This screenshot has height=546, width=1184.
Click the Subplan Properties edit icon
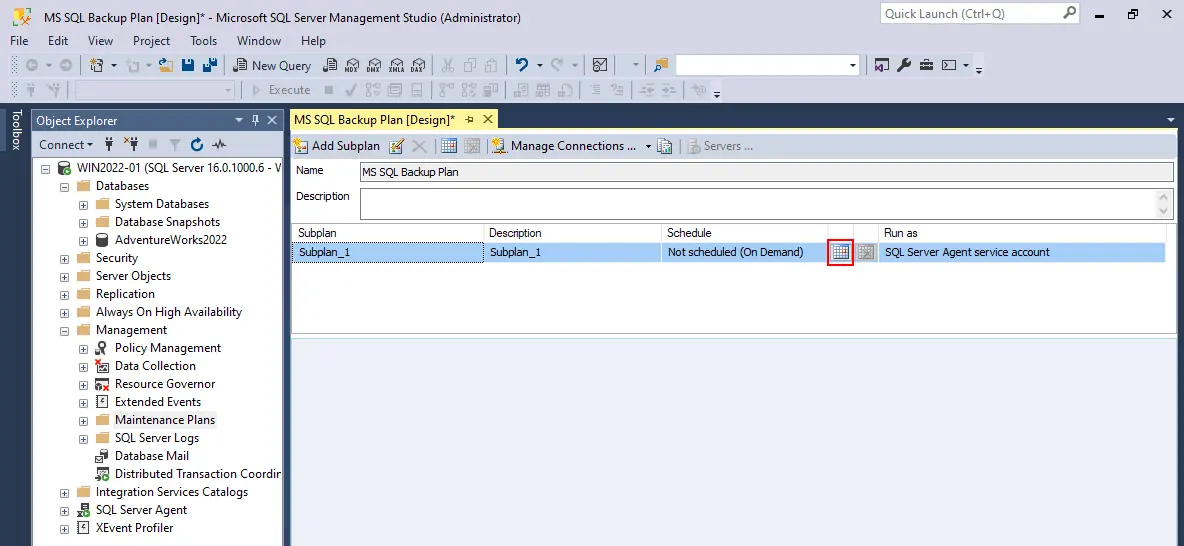click(396, 146)
